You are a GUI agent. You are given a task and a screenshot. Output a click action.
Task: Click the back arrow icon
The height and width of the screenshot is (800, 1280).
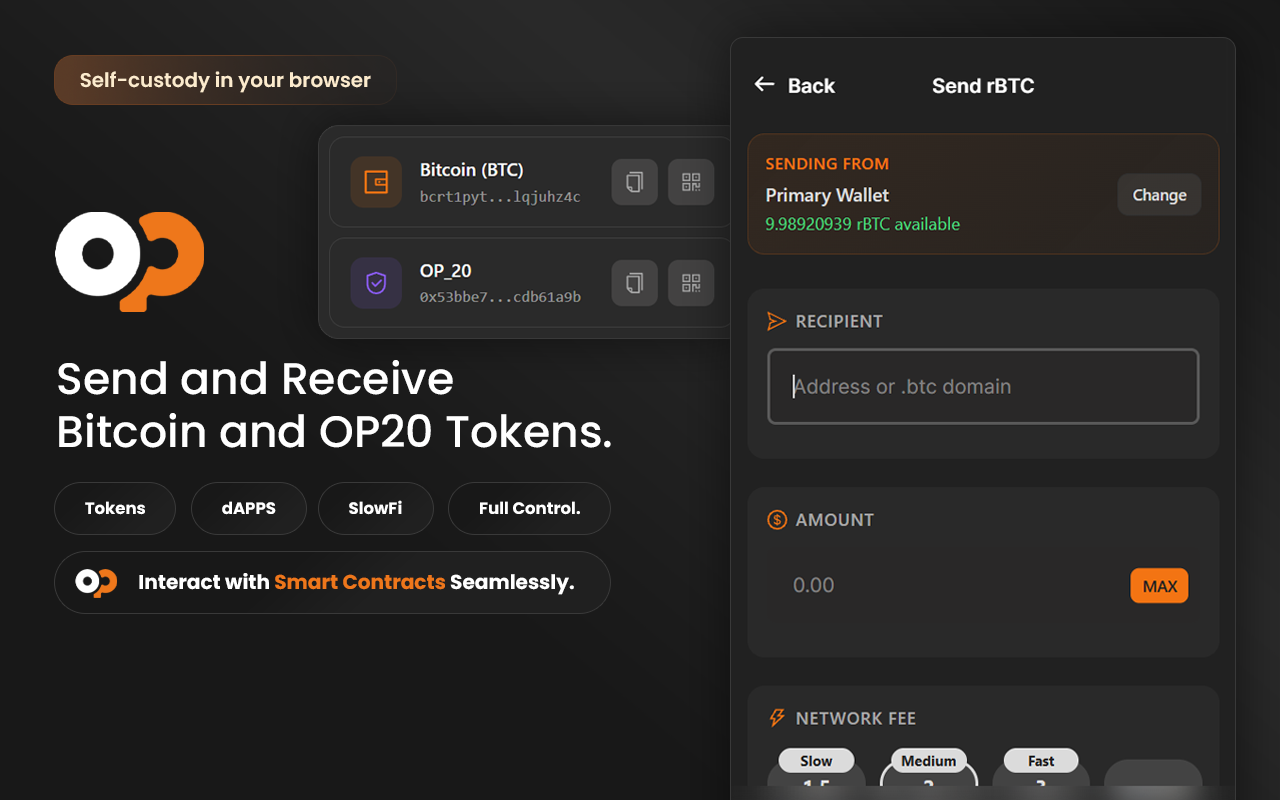pyautogui.click(x=765, y=85)
